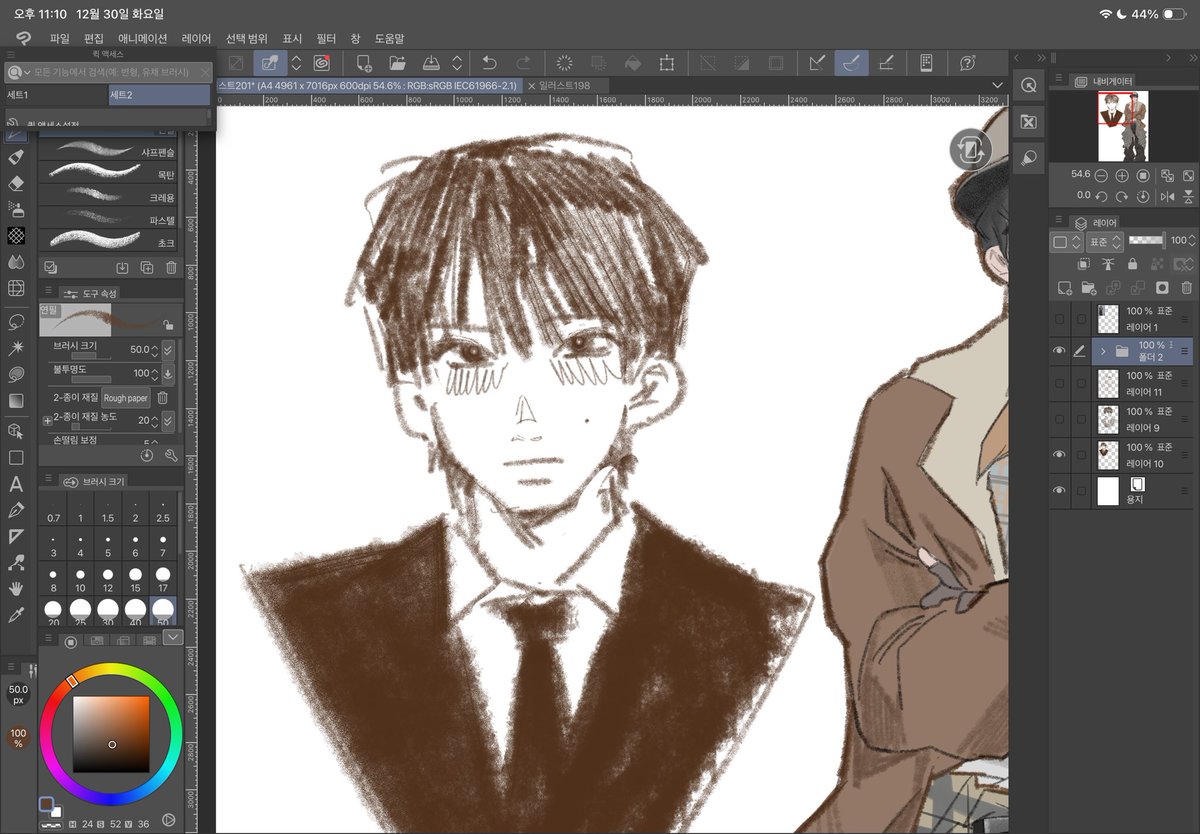Image resolution: width=1200 pixels, height=834 pixels.
Task: Select the Auto select magic wand tool
Action: click(16, 348)
